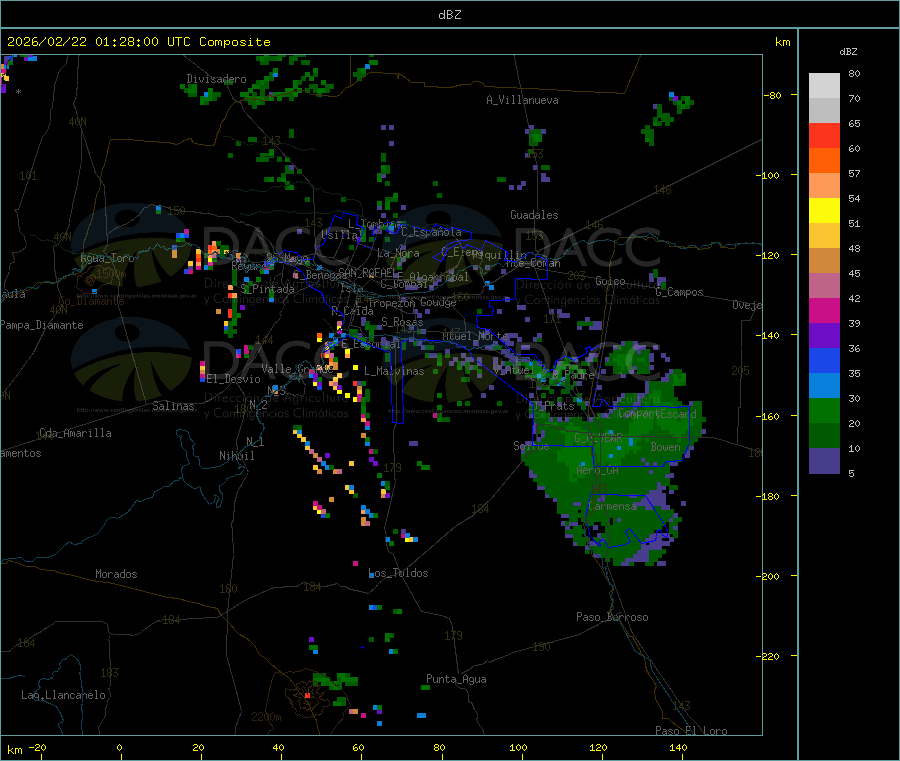Screen dimensions: 900x761
Task: Click the 2026/02/22 01:28:00 UTC Composite timestamp
Action: (x=138, y=42)
